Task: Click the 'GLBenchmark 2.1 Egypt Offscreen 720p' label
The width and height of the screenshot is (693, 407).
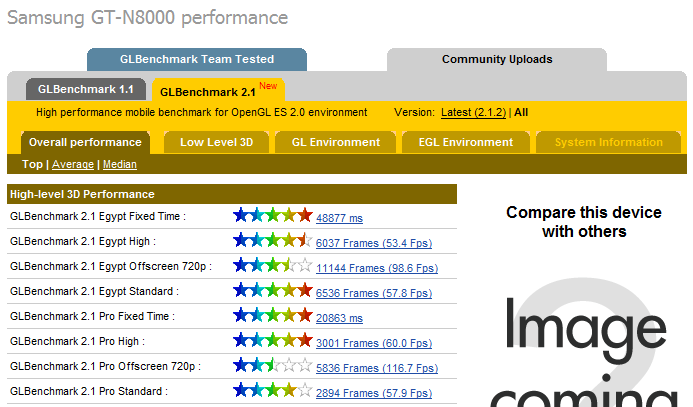Action: [110, 266]
